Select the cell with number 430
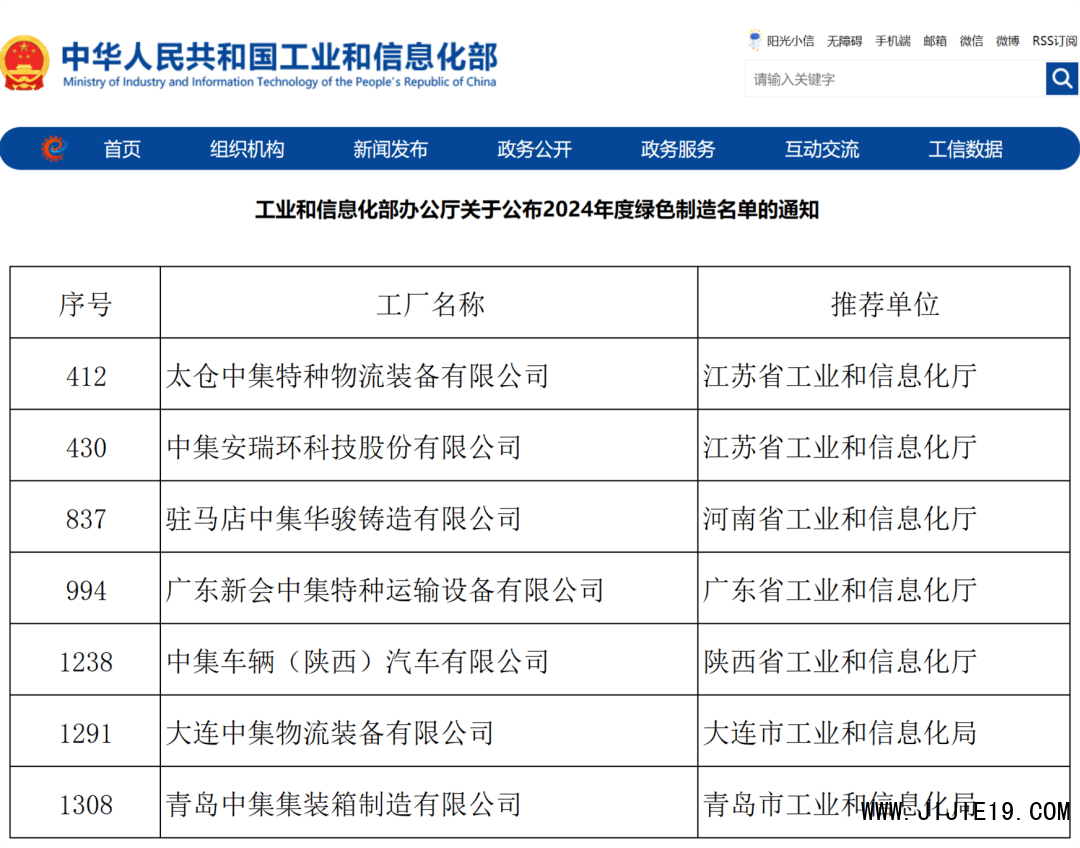This screenshot has width=1080, height=848. [85, 446]
